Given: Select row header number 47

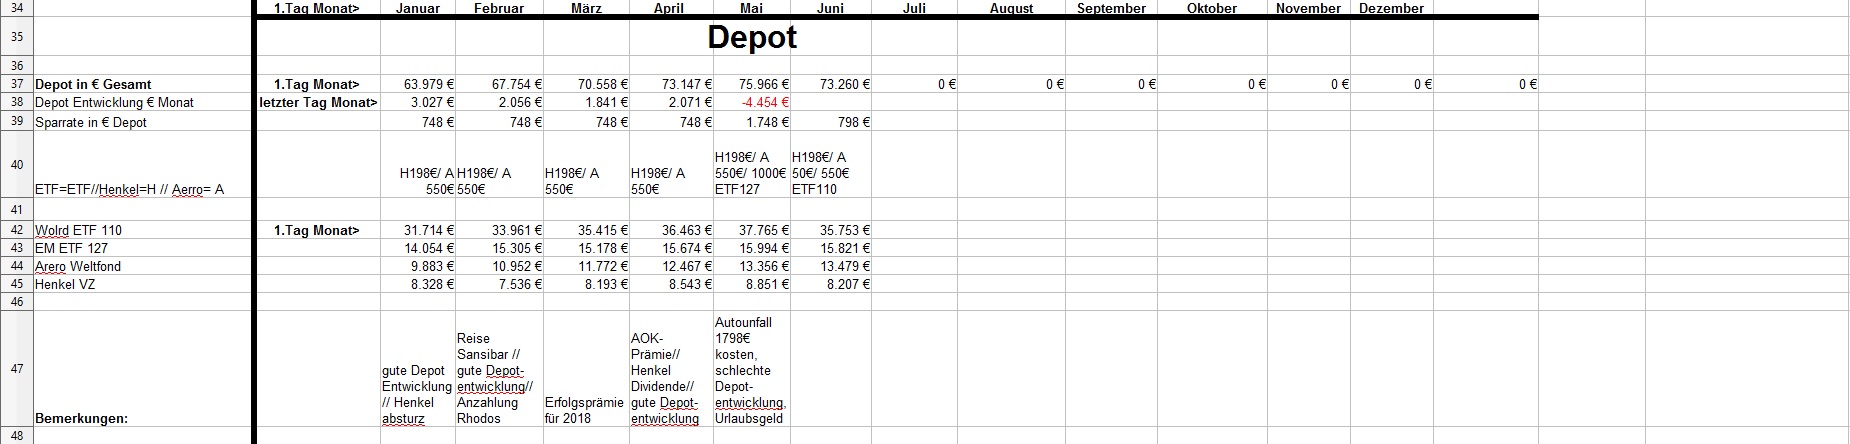Looking at the screenshot, I should [x=16, y=369].
